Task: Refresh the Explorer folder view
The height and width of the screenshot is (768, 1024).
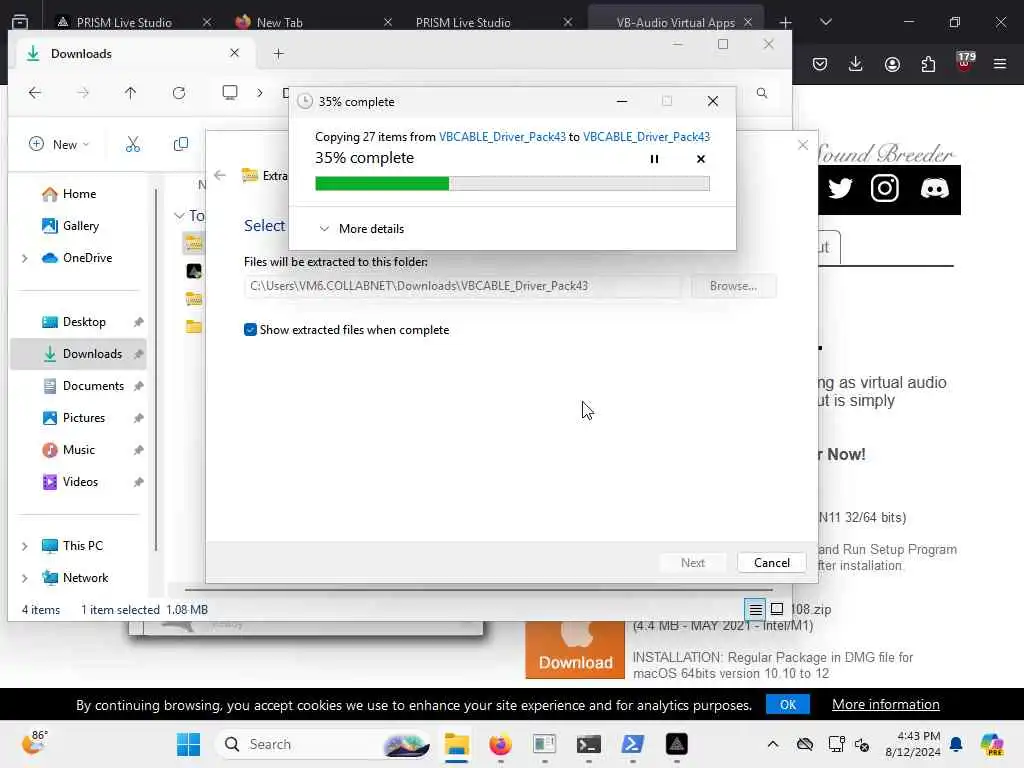Action: click(x=178, y=93)
